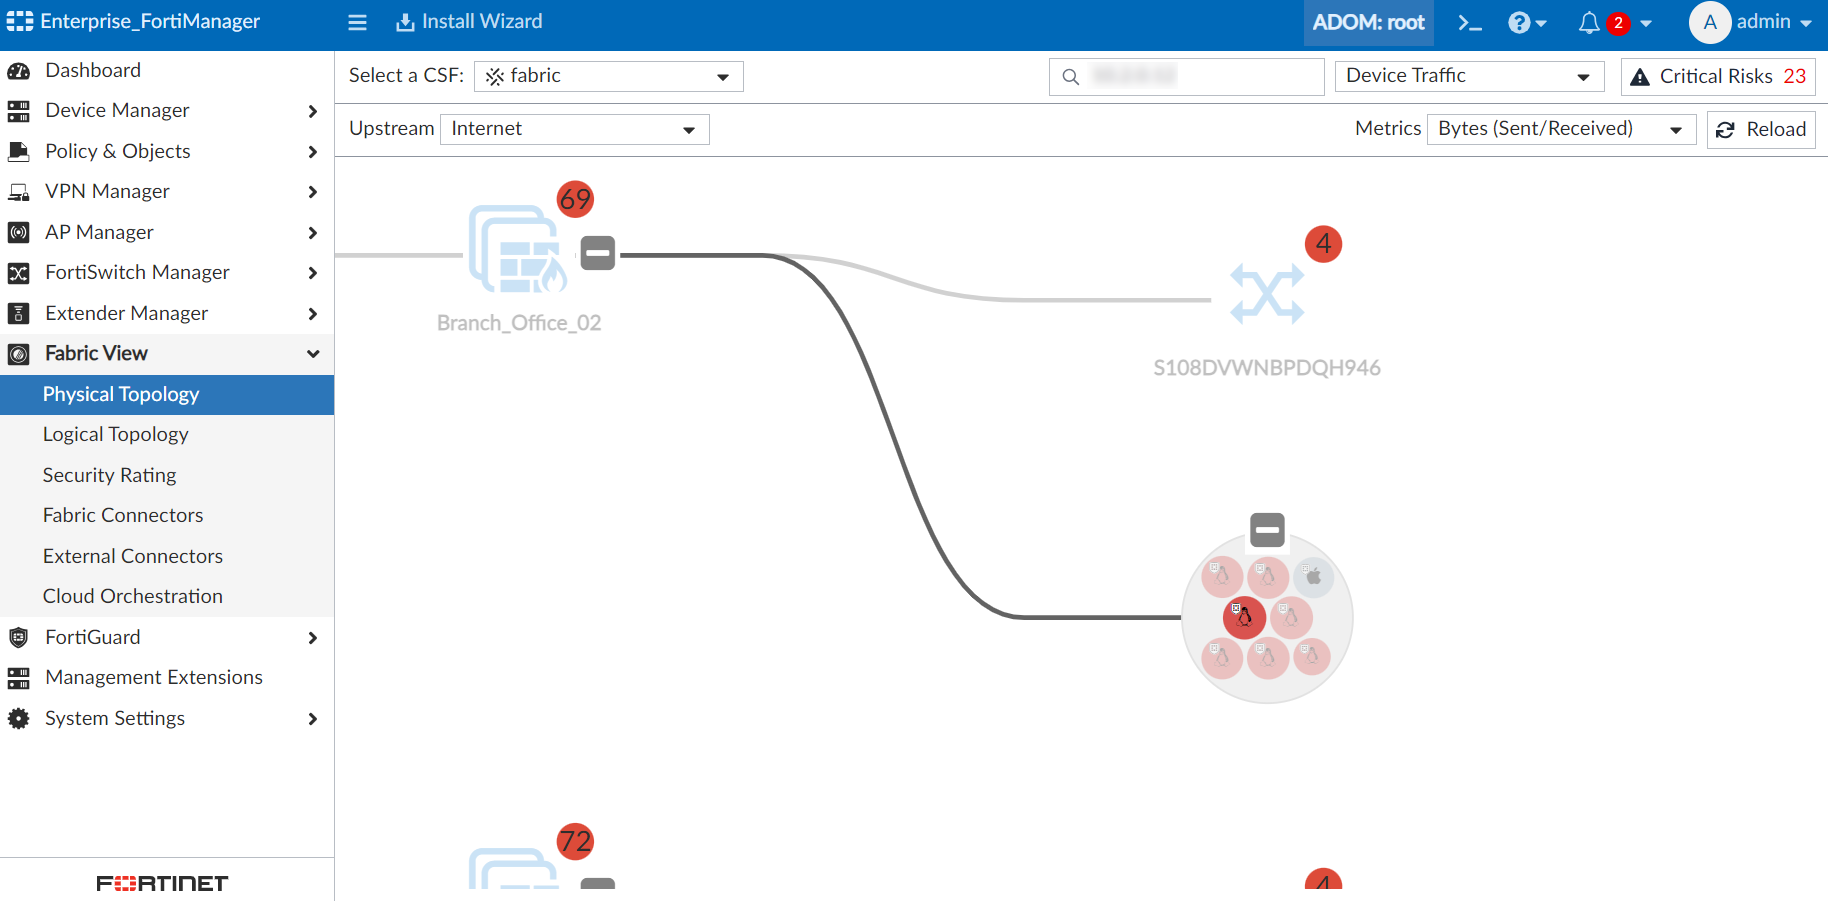
Task: Select the Branch_Office_02 firewall icon
Action: [518, 250]
